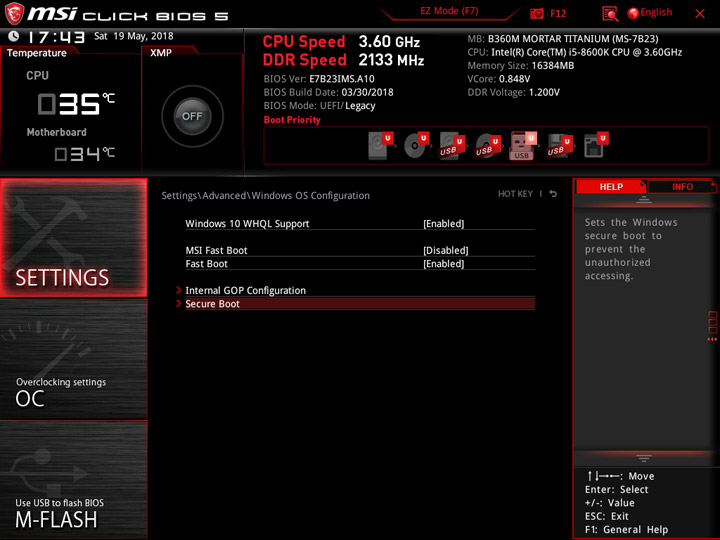Open the SETTINGS section

[74, 237]
